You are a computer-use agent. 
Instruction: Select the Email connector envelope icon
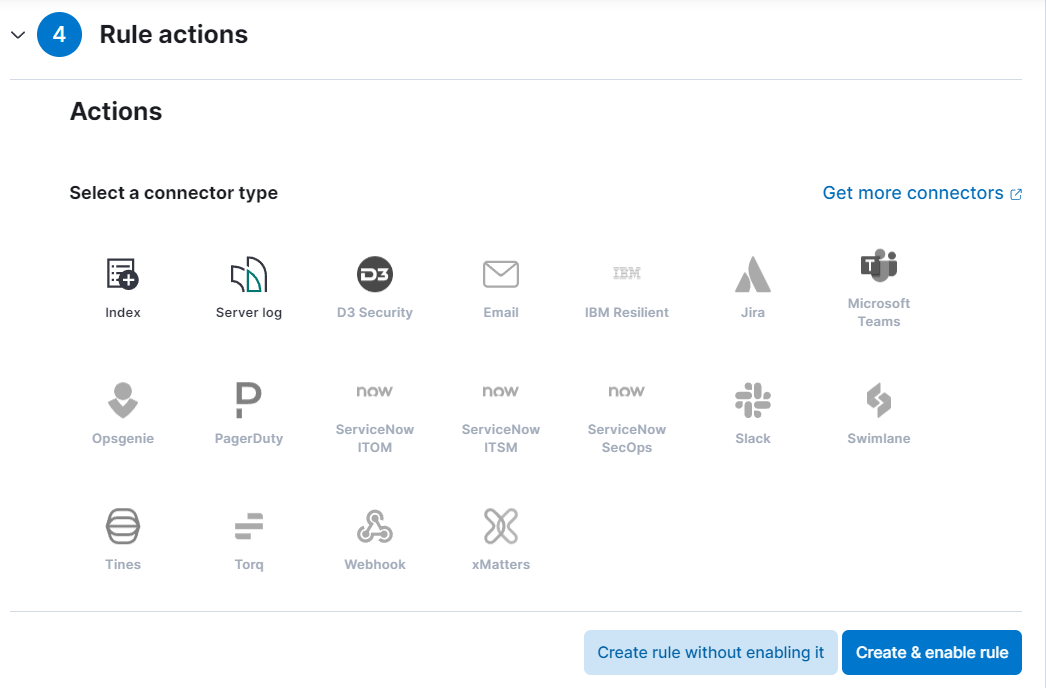pyautogui.click(x=501, y=274)
